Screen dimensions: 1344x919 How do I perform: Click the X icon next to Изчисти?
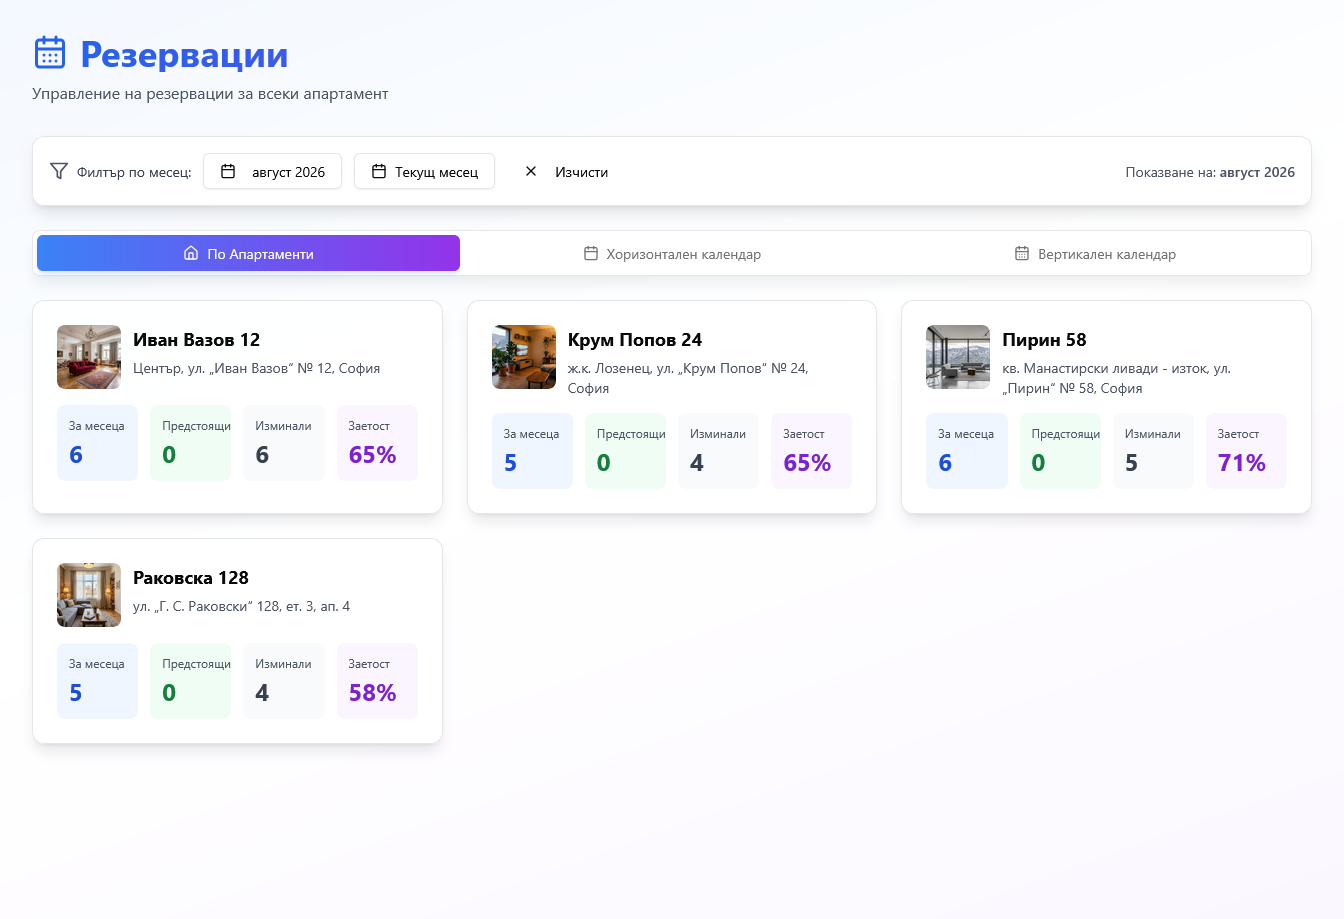pyautogui.click(x=531, y=171)
